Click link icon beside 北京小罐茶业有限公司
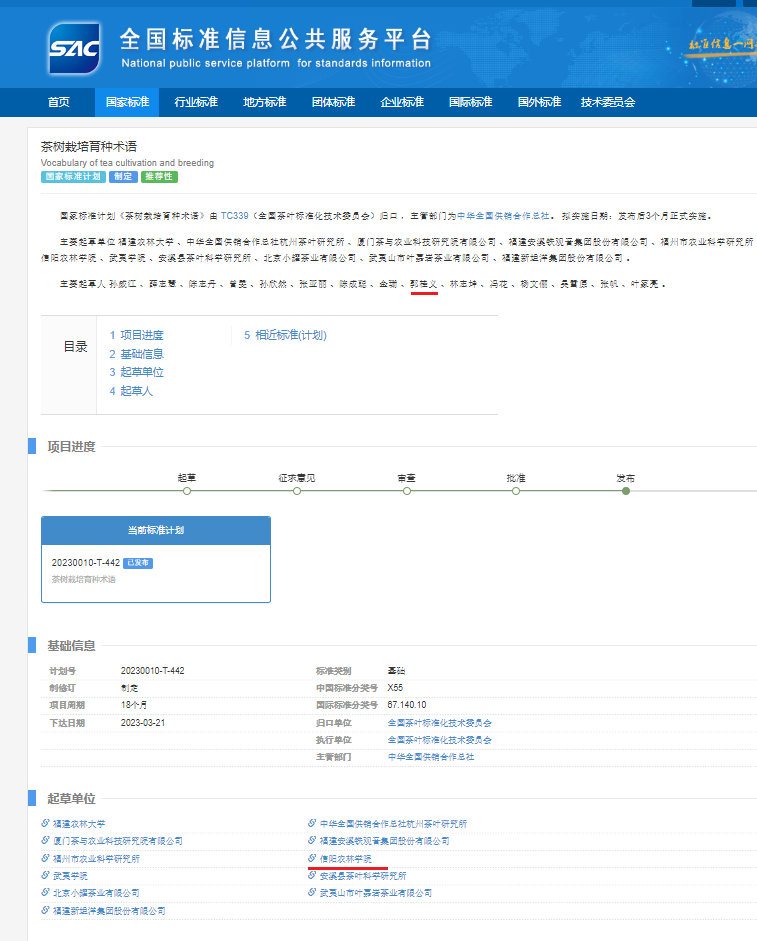This screenshot has width=757, height=941. coord(46,892)
